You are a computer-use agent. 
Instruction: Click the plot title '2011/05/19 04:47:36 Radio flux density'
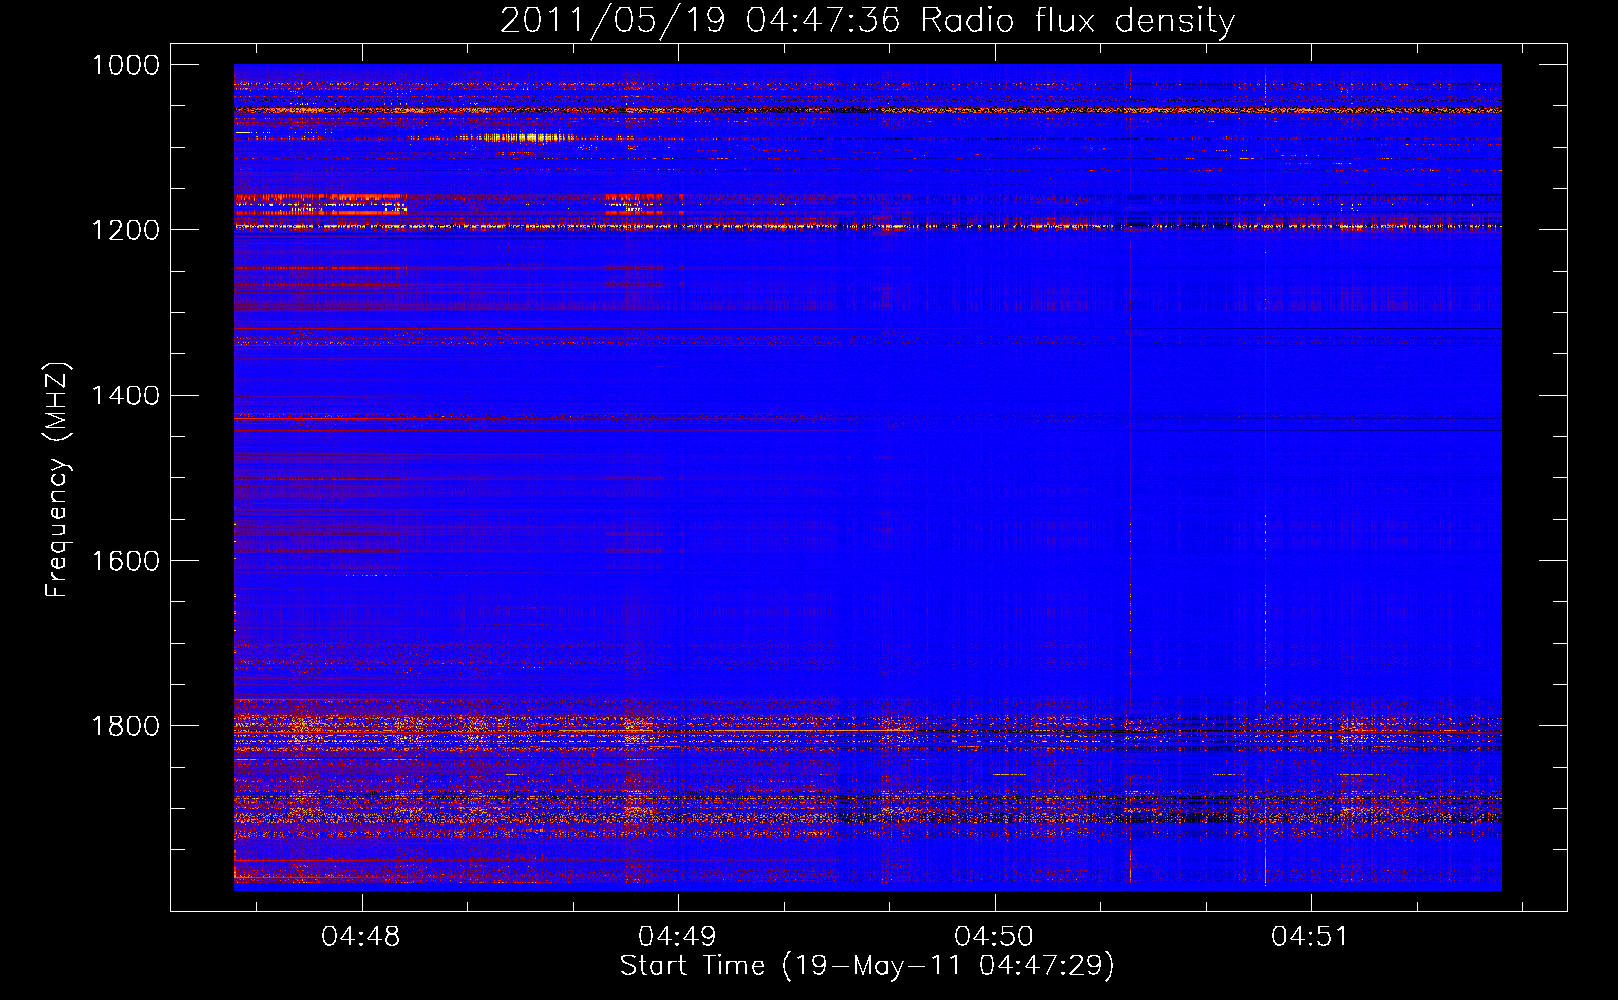click(x=867, y=20)
